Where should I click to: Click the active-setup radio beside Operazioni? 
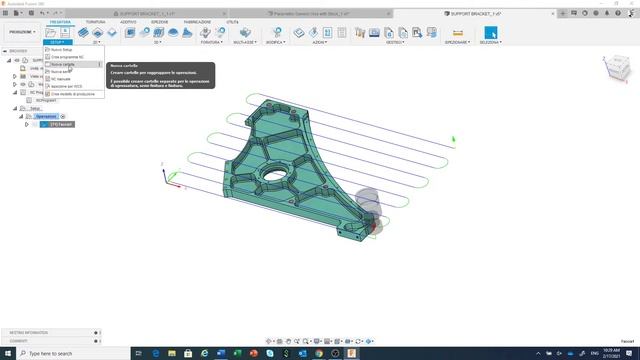[62, 116]
